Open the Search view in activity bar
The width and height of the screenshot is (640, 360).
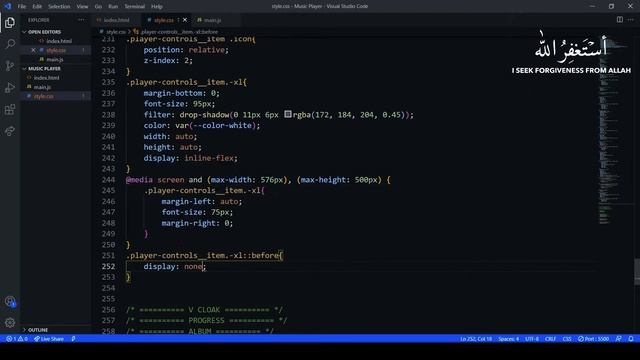(10, 44)
